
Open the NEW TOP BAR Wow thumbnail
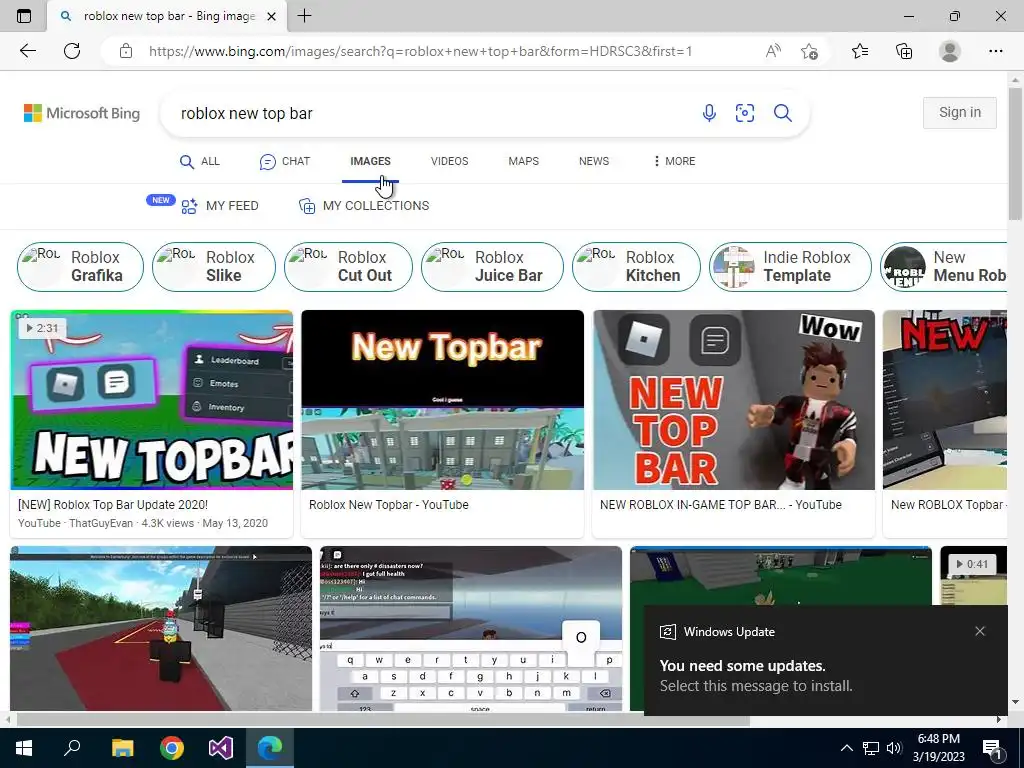733,400
